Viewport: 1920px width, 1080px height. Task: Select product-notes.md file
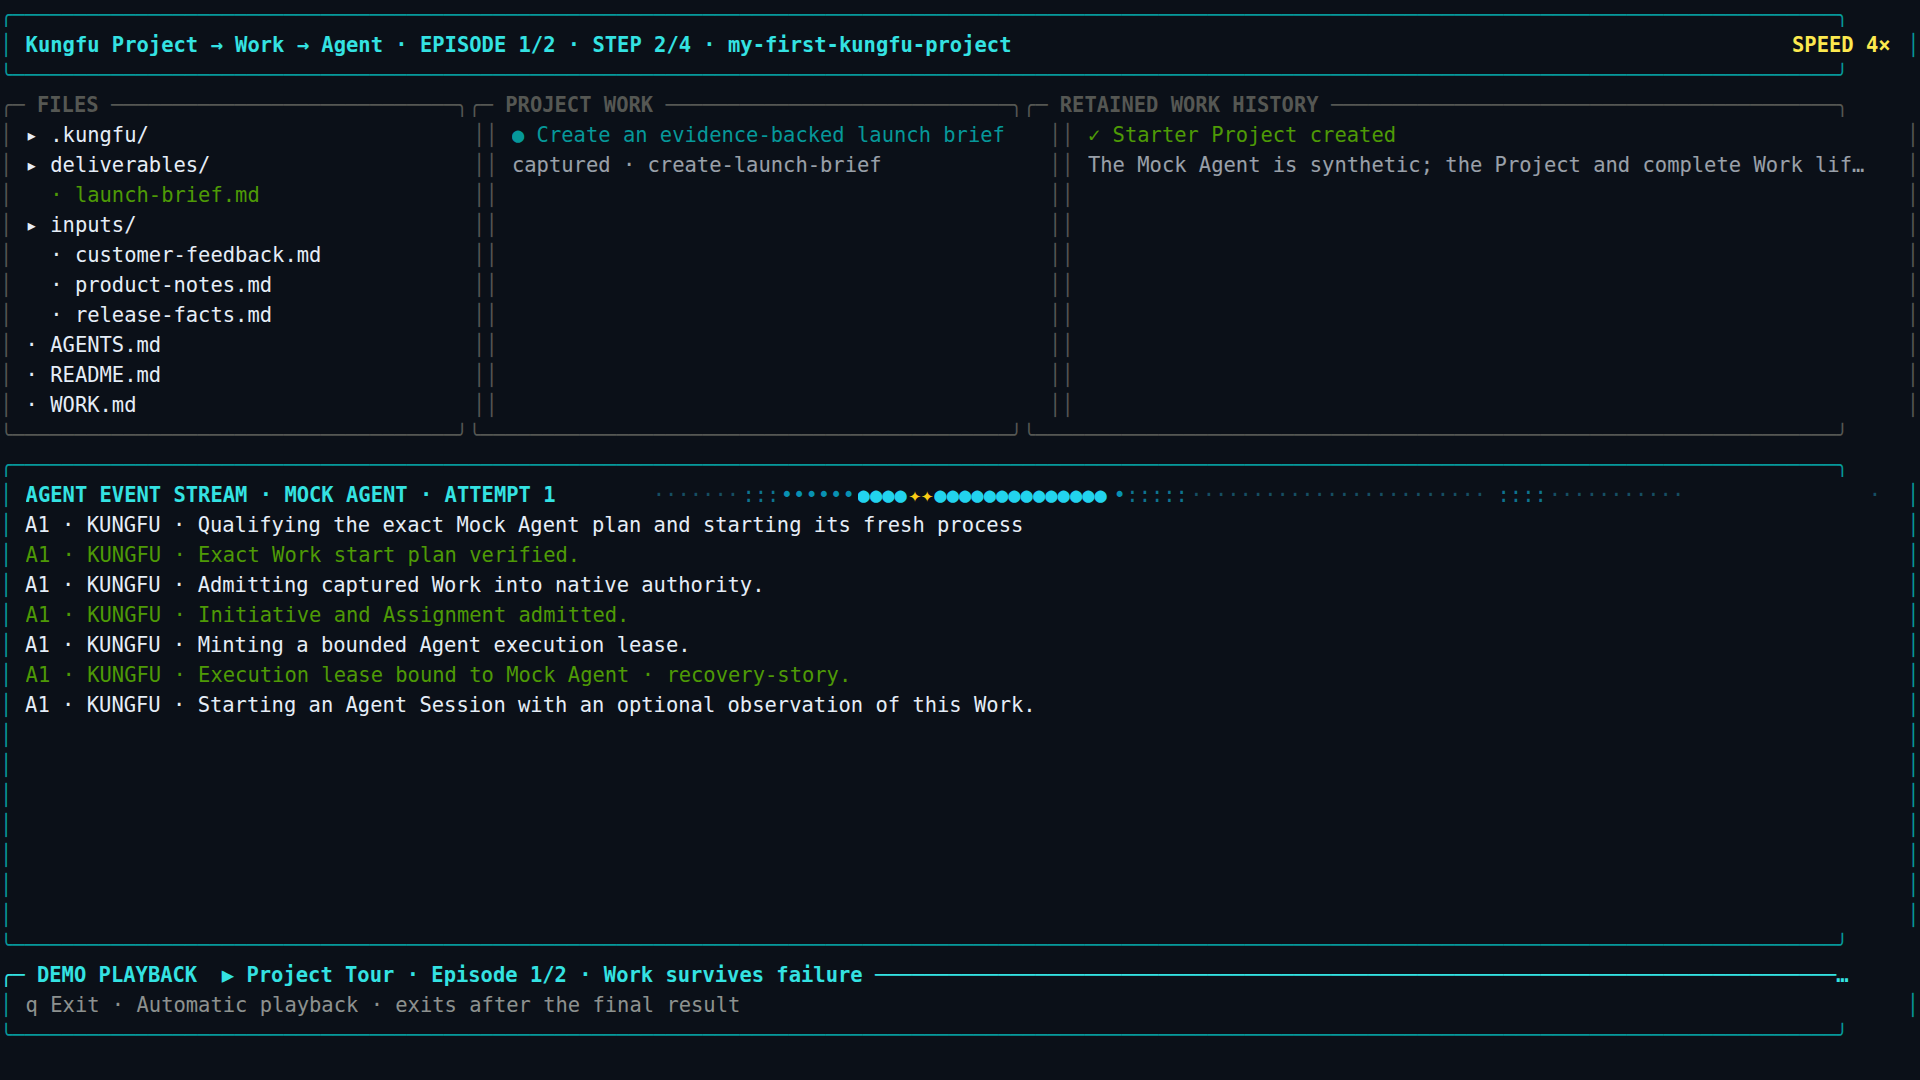[x=173, y=285]
